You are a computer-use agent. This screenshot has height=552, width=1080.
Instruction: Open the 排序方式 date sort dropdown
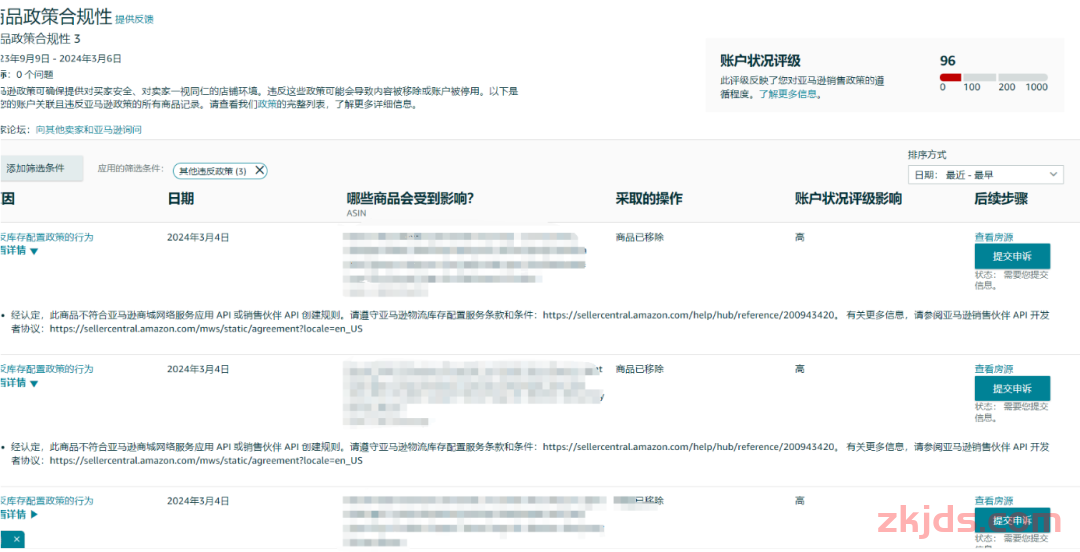986,175
